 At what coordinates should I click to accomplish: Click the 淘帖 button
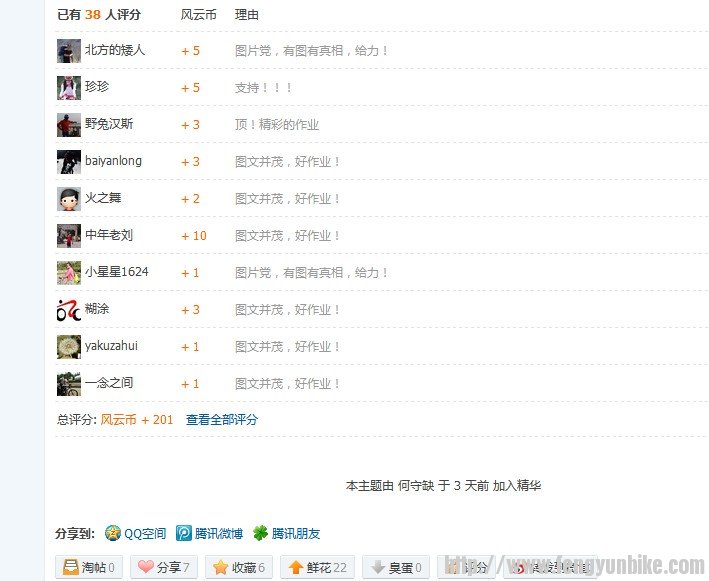(89, 567)
